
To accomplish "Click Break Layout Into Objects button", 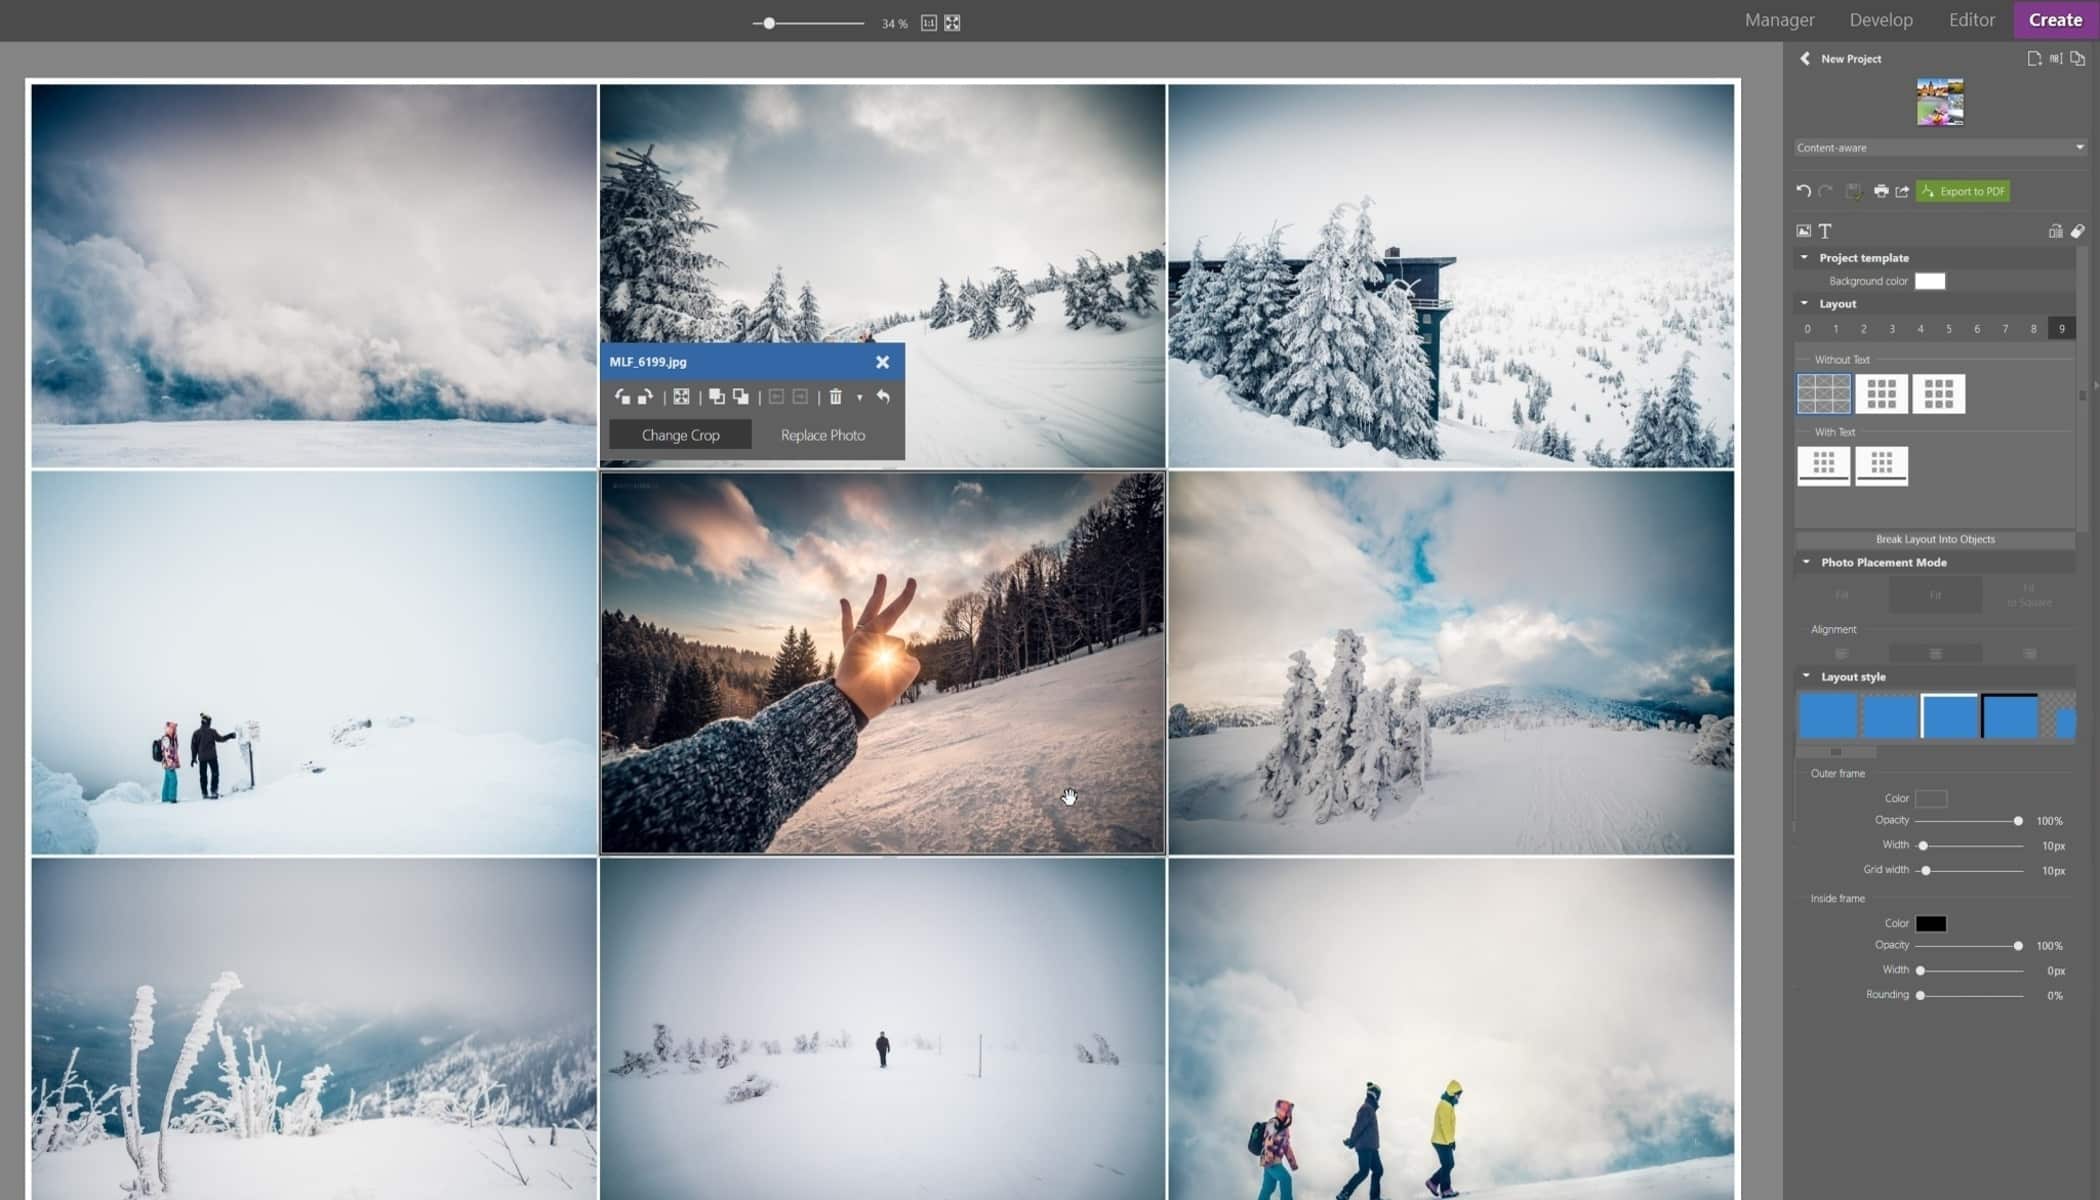I will tap(1936, 538).
